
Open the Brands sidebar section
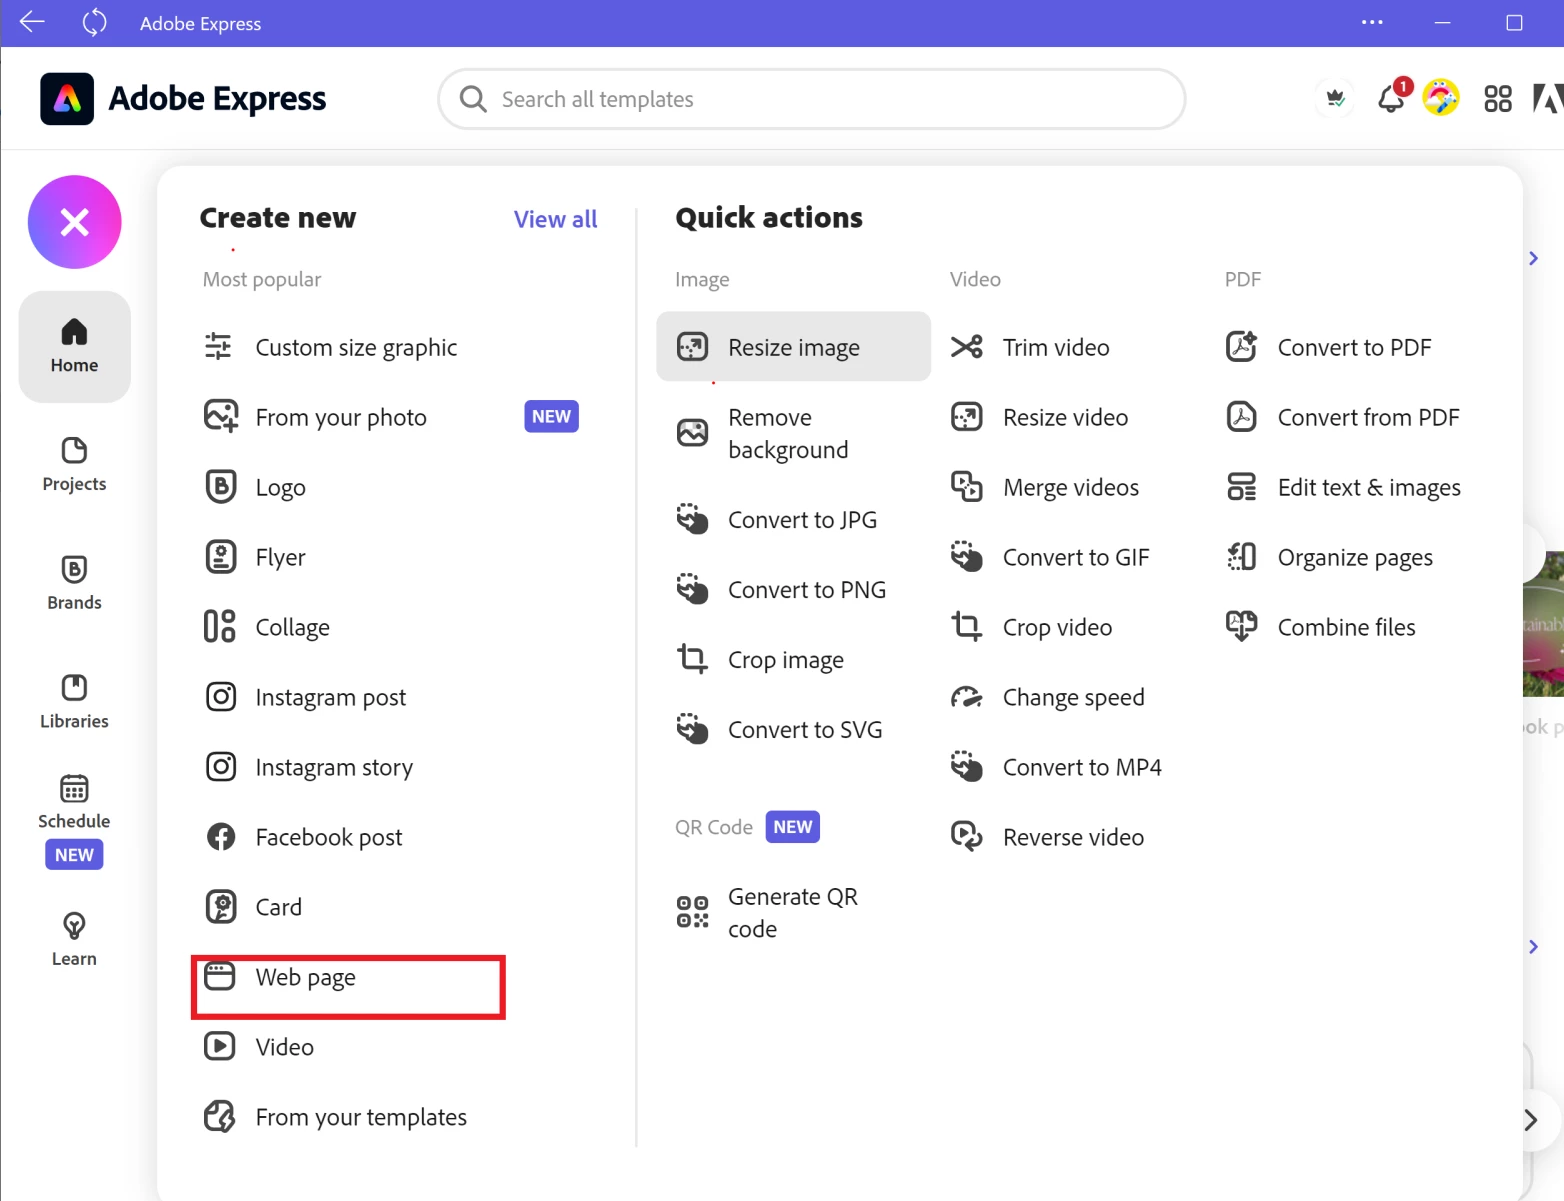tap(74, 583)
